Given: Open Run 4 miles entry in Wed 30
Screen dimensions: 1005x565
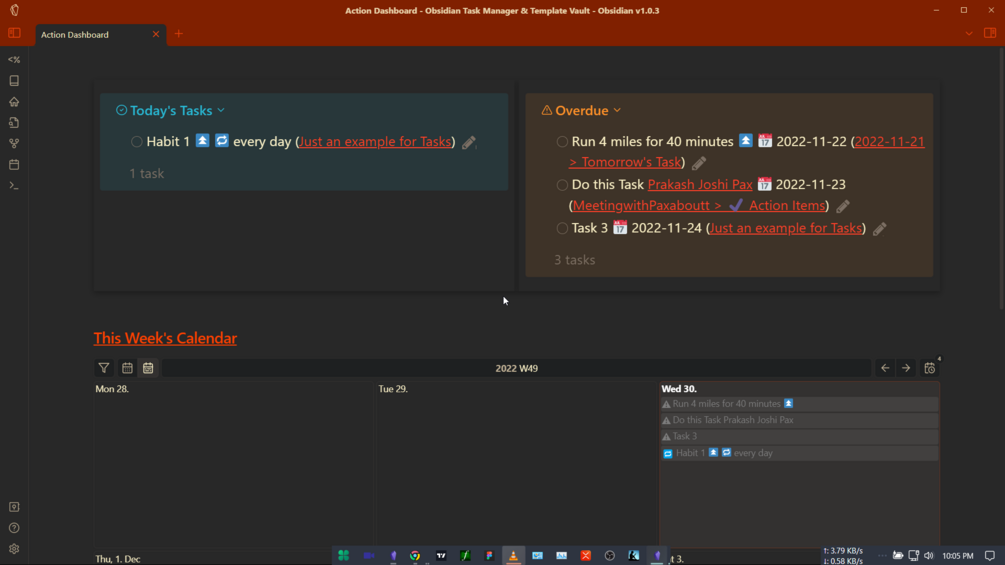Looking at the screenshot, I should [x=799, y=404].
